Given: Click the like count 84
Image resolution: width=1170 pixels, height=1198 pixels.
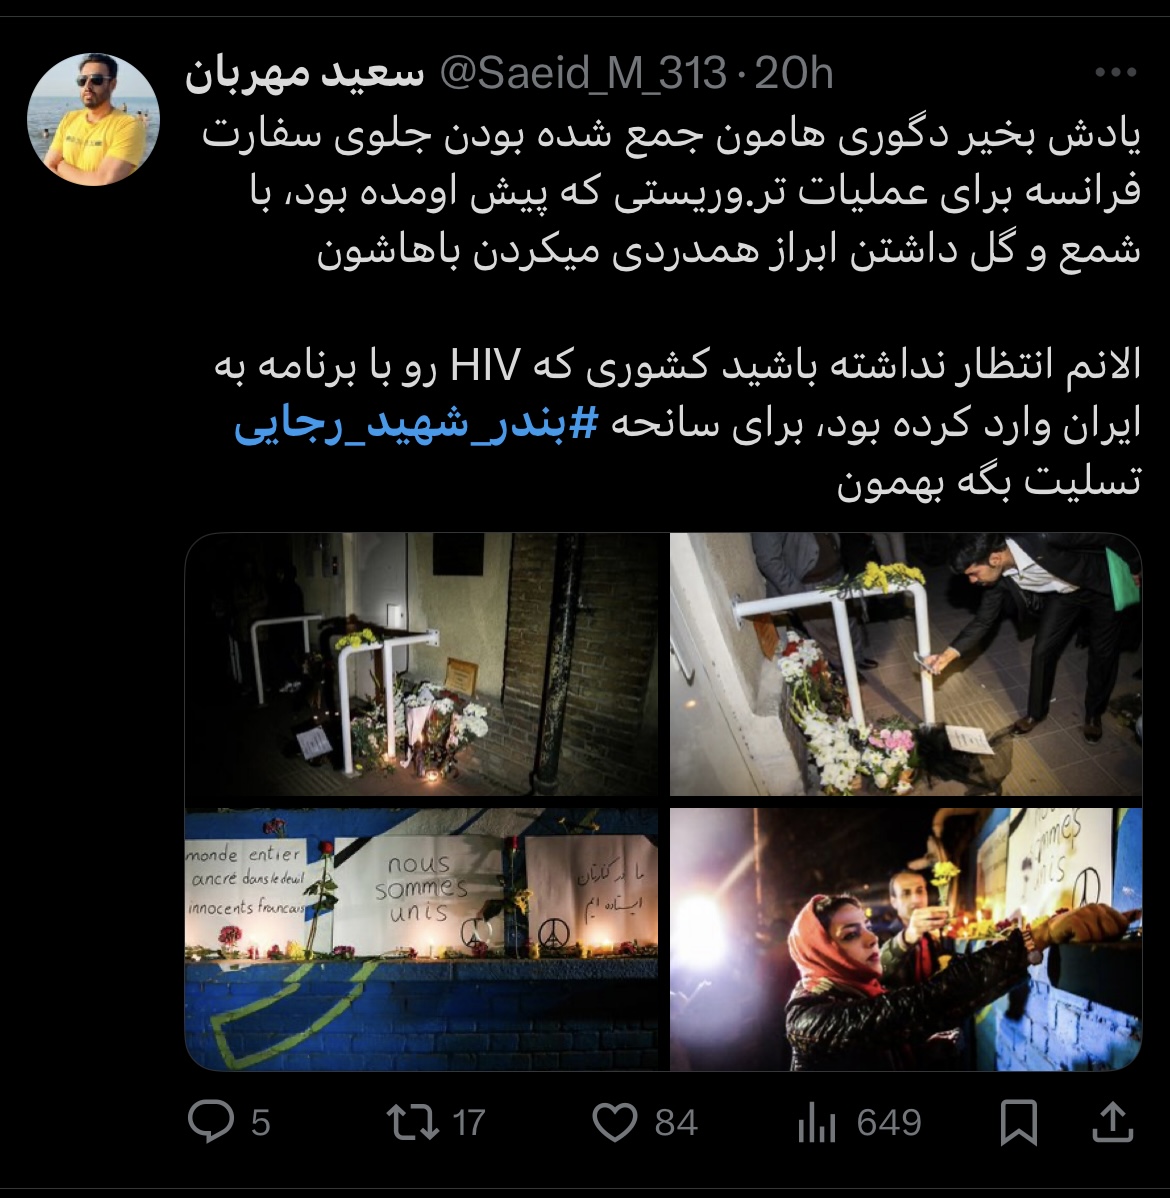Looking at the screenshot, I should pos(676,1123).
